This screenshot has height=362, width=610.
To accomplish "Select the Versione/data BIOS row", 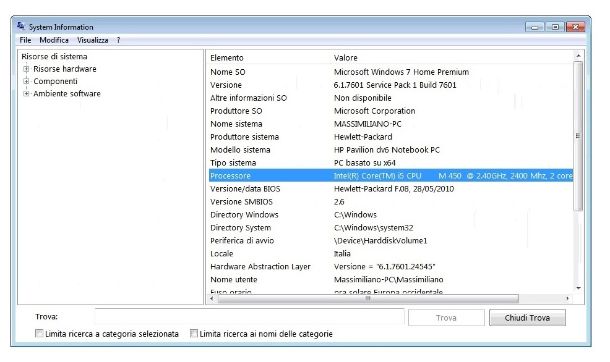I will tap(391, 189).
